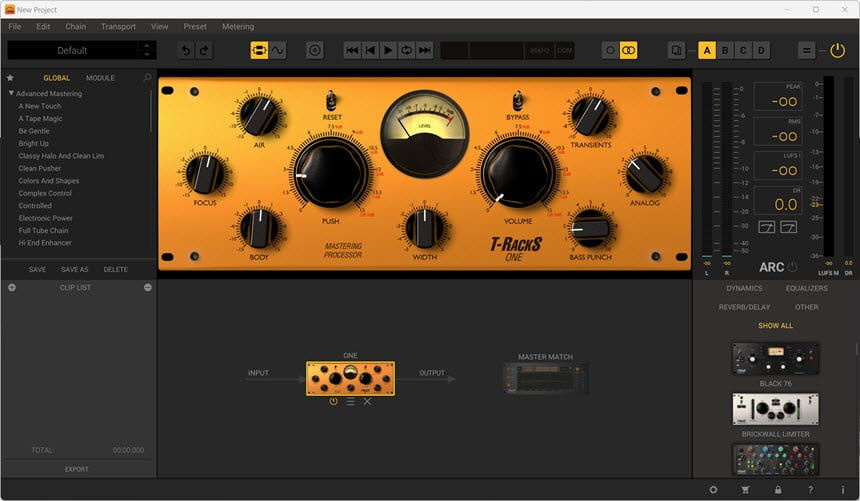860x501 pixels.
Task: Click the AIR knob
Action: click(x=259, y=115)
